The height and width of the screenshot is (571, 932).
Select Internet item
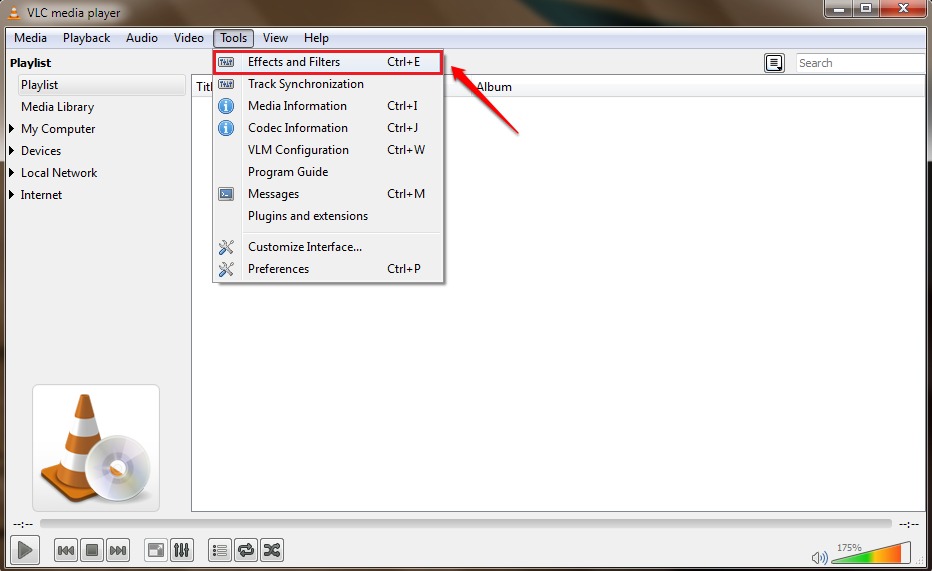coord(41,195)
